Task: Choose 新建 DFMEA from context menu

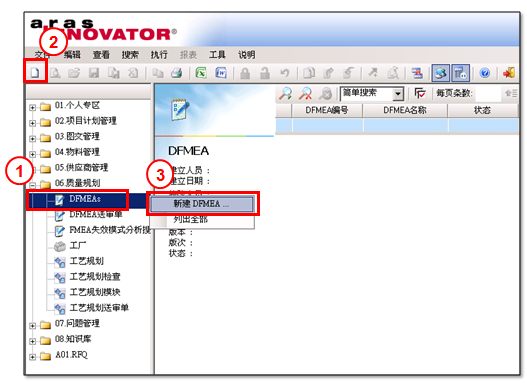Action: [201, 204]
